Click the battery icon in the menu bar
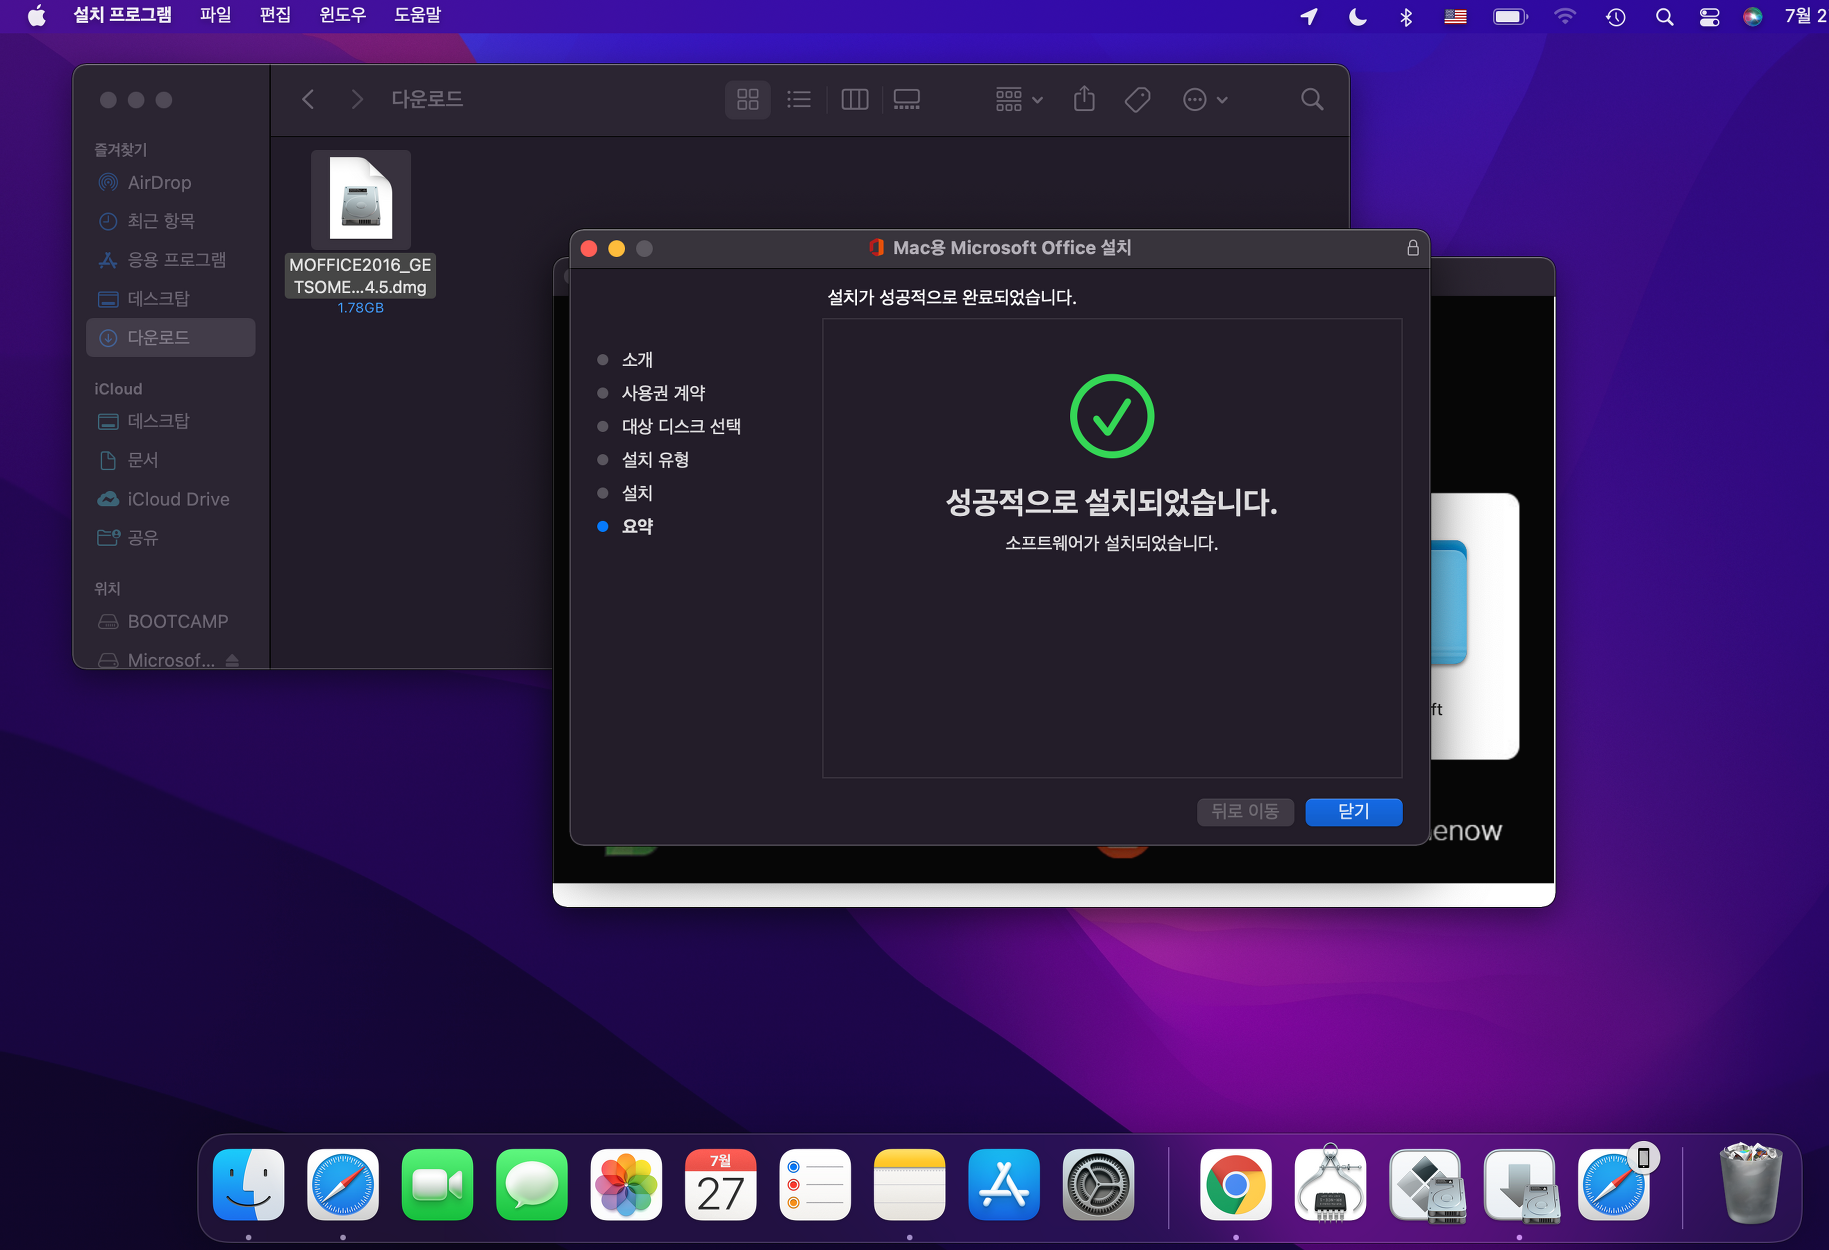Screen dimensions: 1829x1250 tap(1510, 16)
